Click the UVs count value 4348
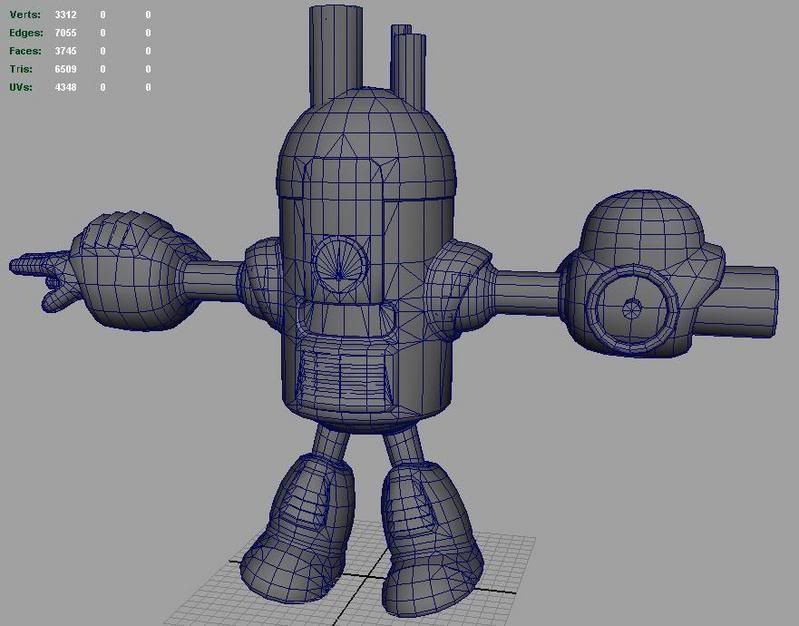799x626 pixels. point(67,87)
